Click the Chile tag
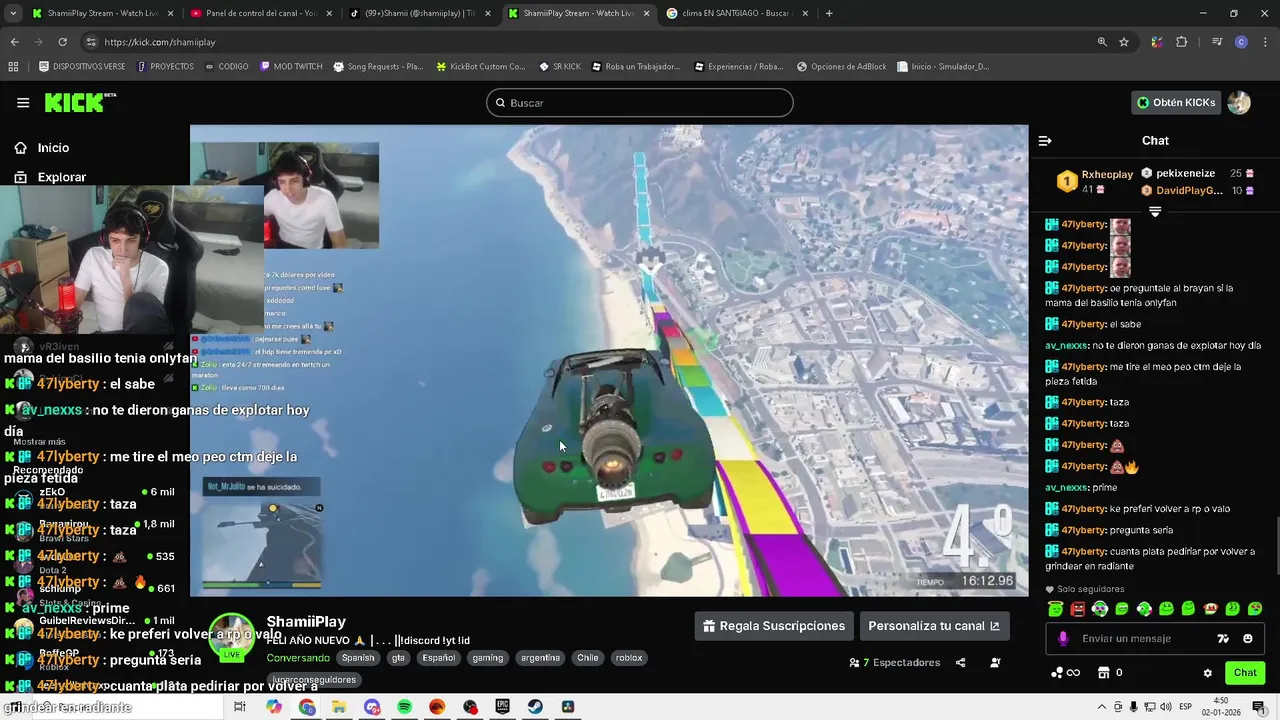 tap(588, 658)
